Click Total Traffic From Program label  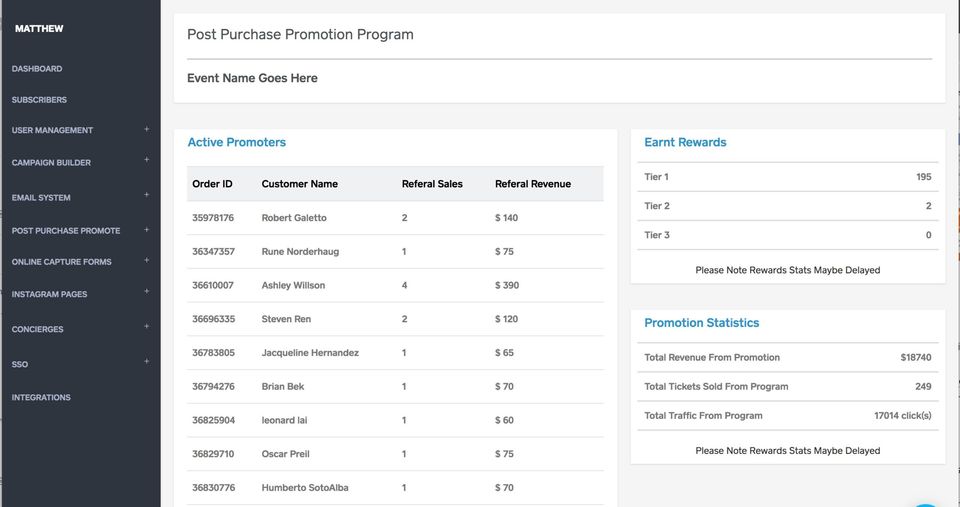pyautogui.click(x=703, y=415)
